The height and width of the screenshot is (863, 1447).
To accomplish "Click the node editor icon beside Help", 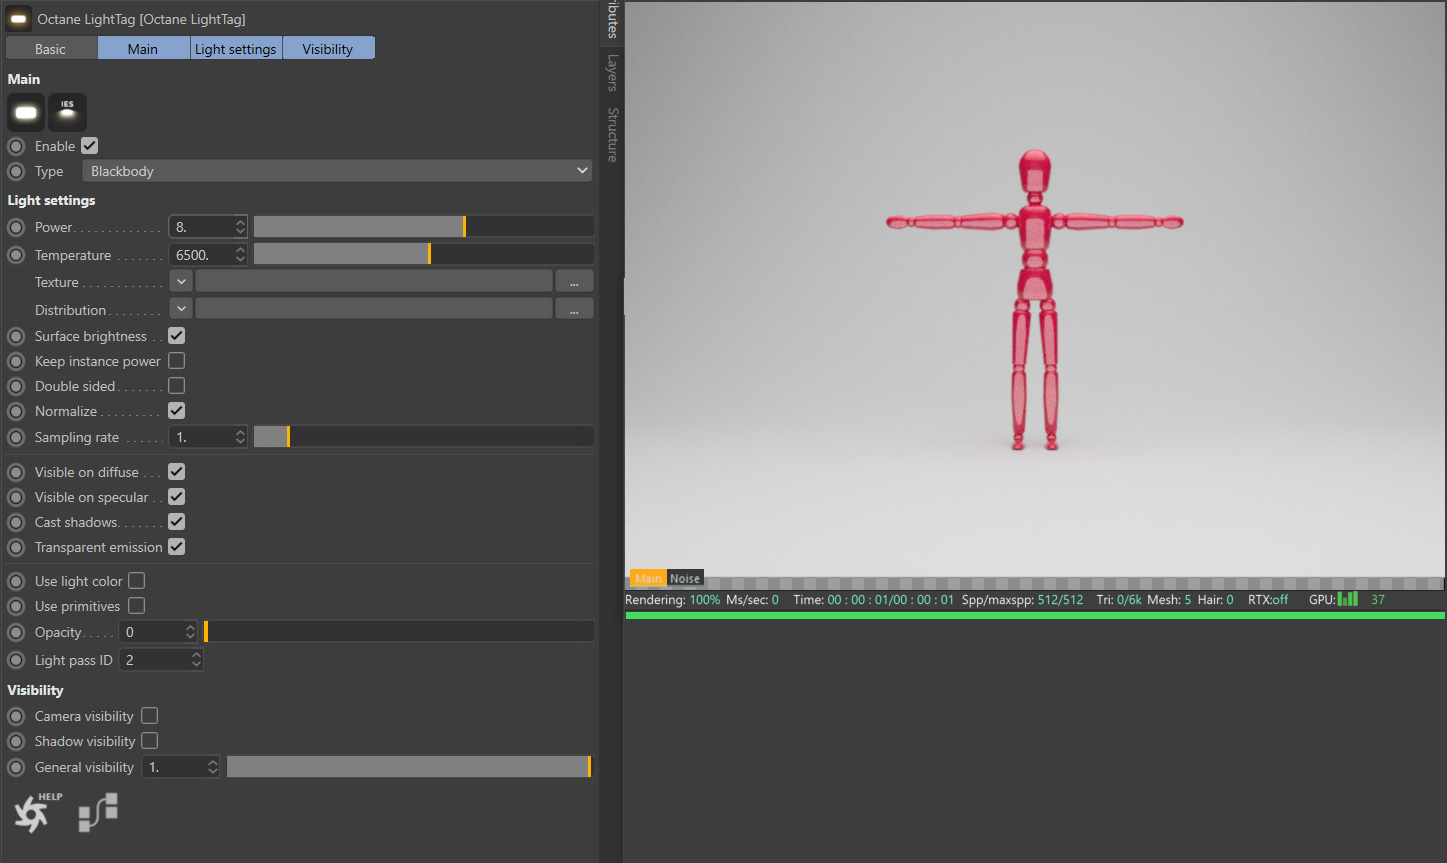I will pos(98,811).
